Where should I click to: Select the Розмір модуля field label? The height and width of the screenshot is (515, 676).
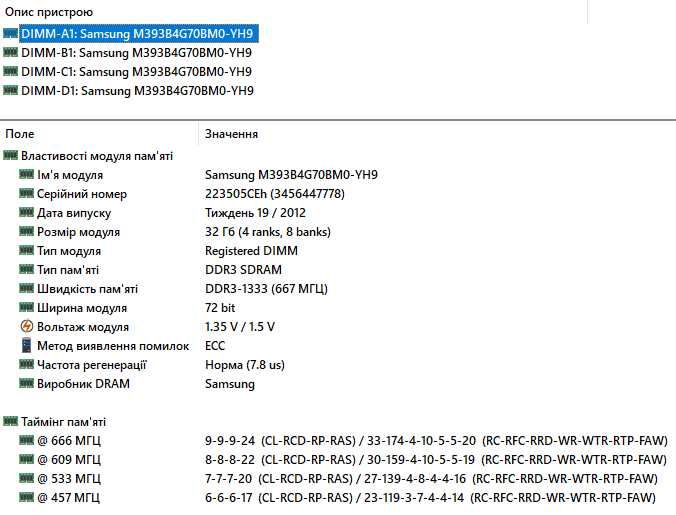pos(78,232)
